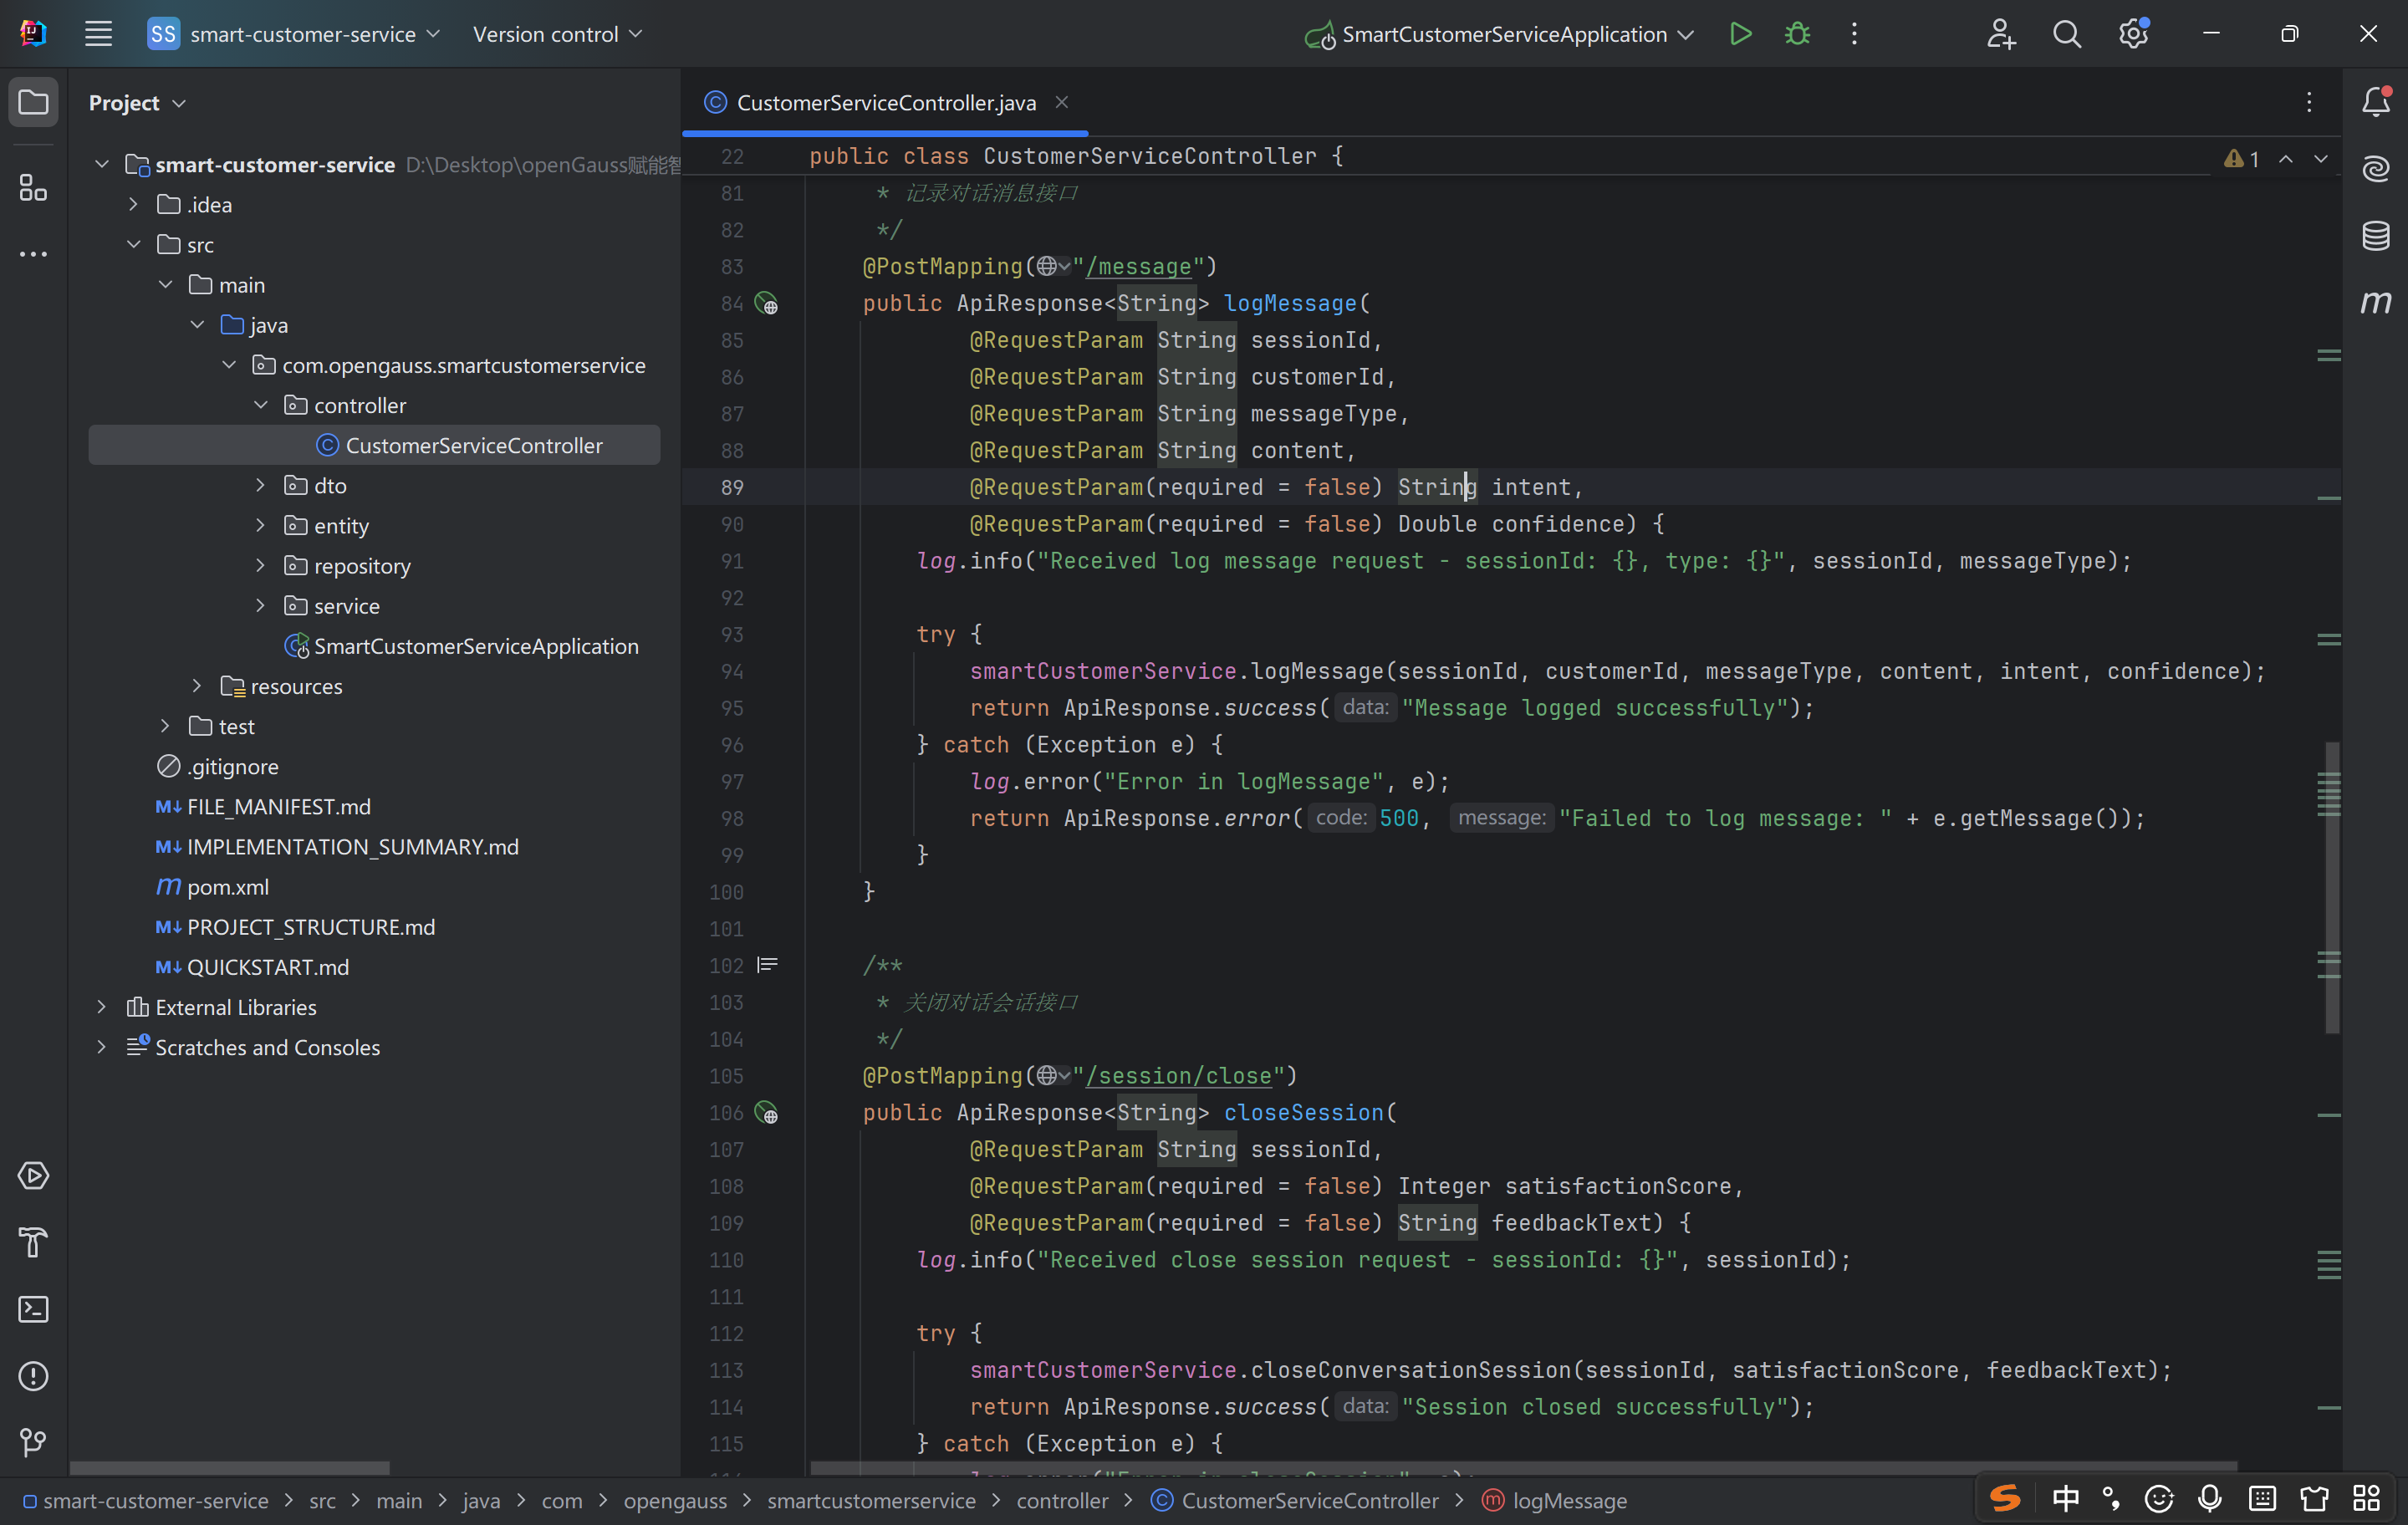Image resolution: width=2408 pixels, height=1525 pixels.
Task: Expand the dto package folder
Action: click(x=260, y=486)
